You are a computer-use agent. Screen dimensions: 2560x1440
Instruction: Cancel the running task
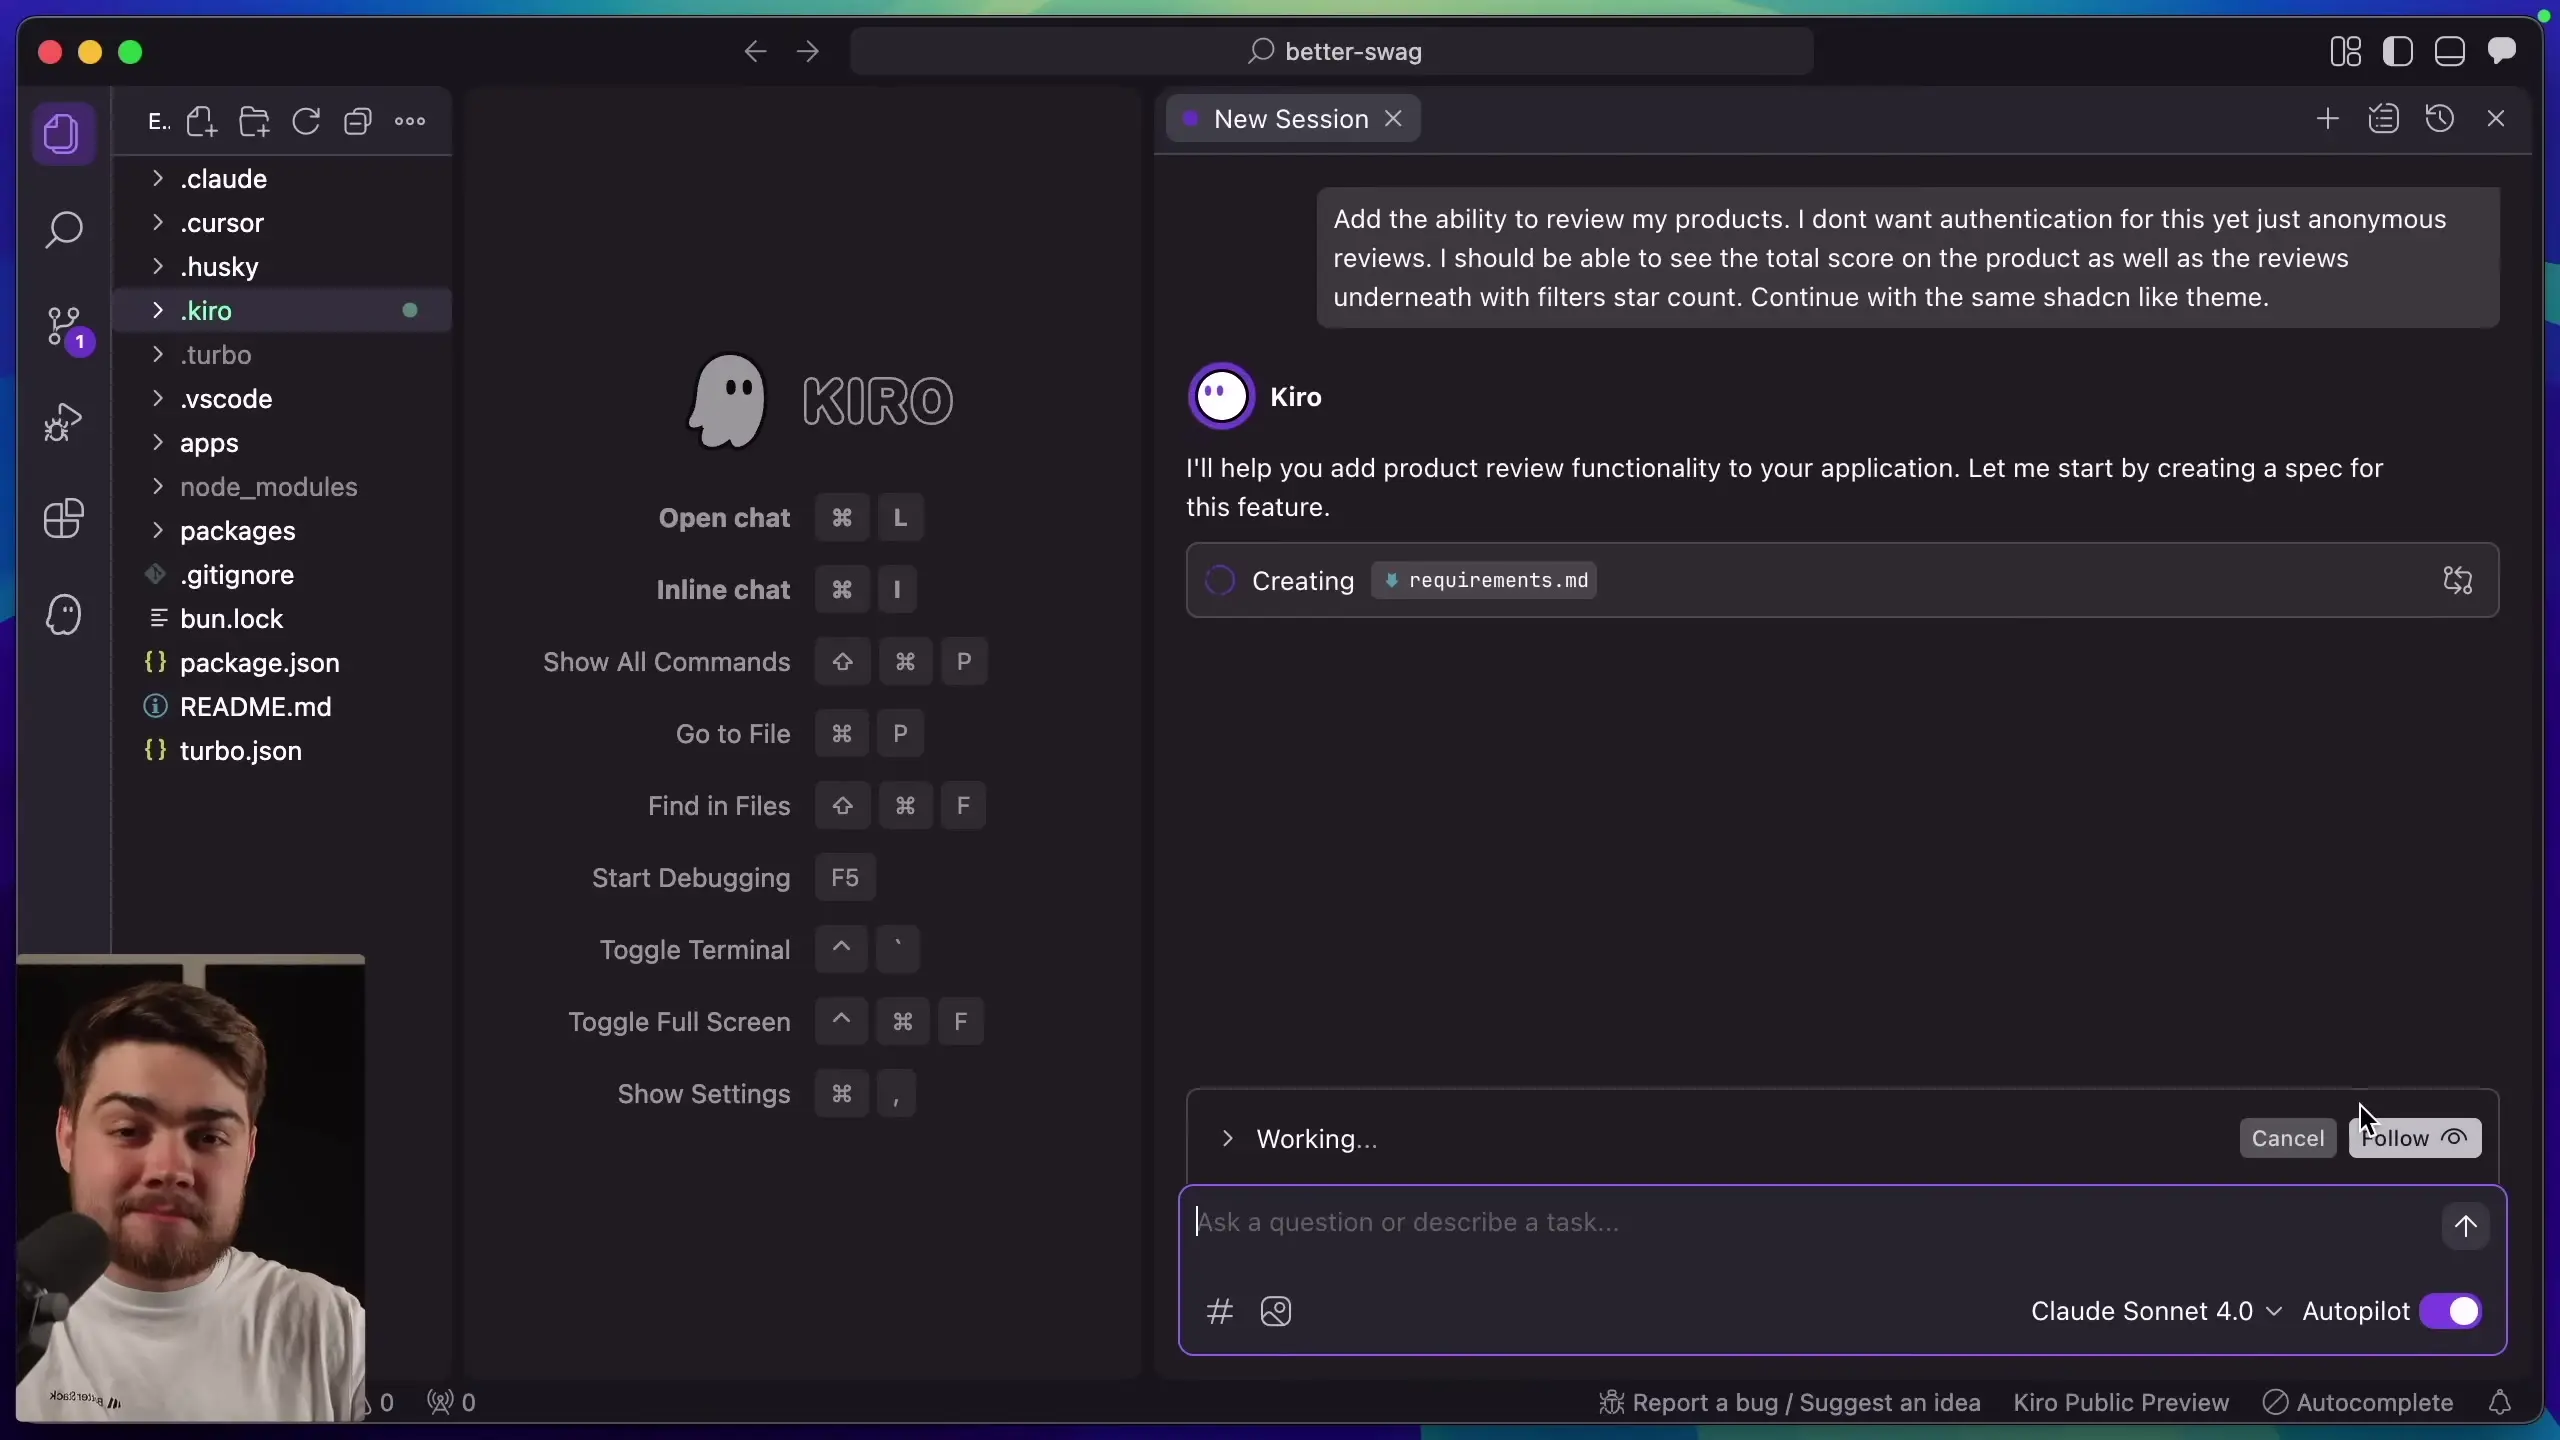(2287, 1138)
